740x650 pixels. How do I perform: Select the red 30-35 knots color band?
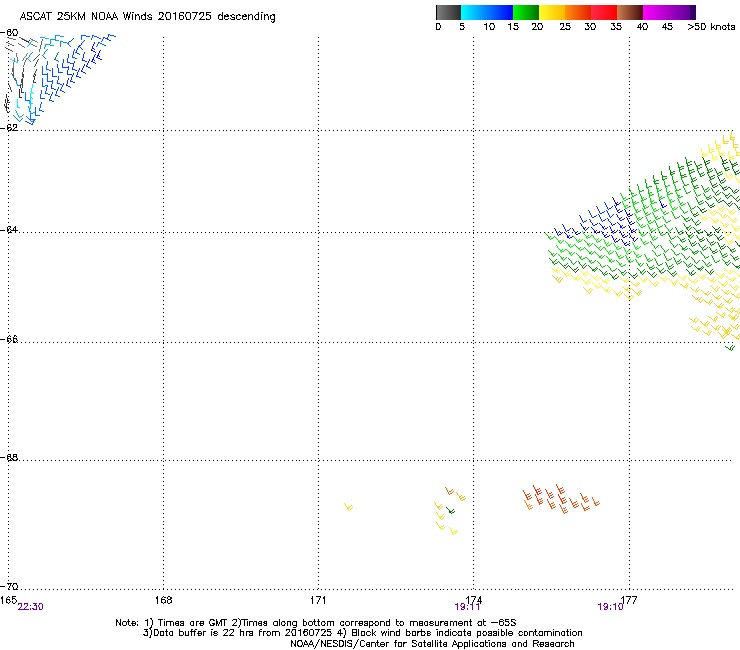[604, 12]
